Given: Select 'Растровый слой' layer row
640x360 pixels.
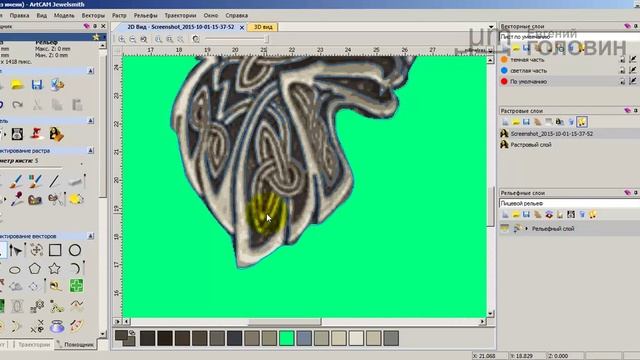Looking at the screenshot, I should pos(569,144).
